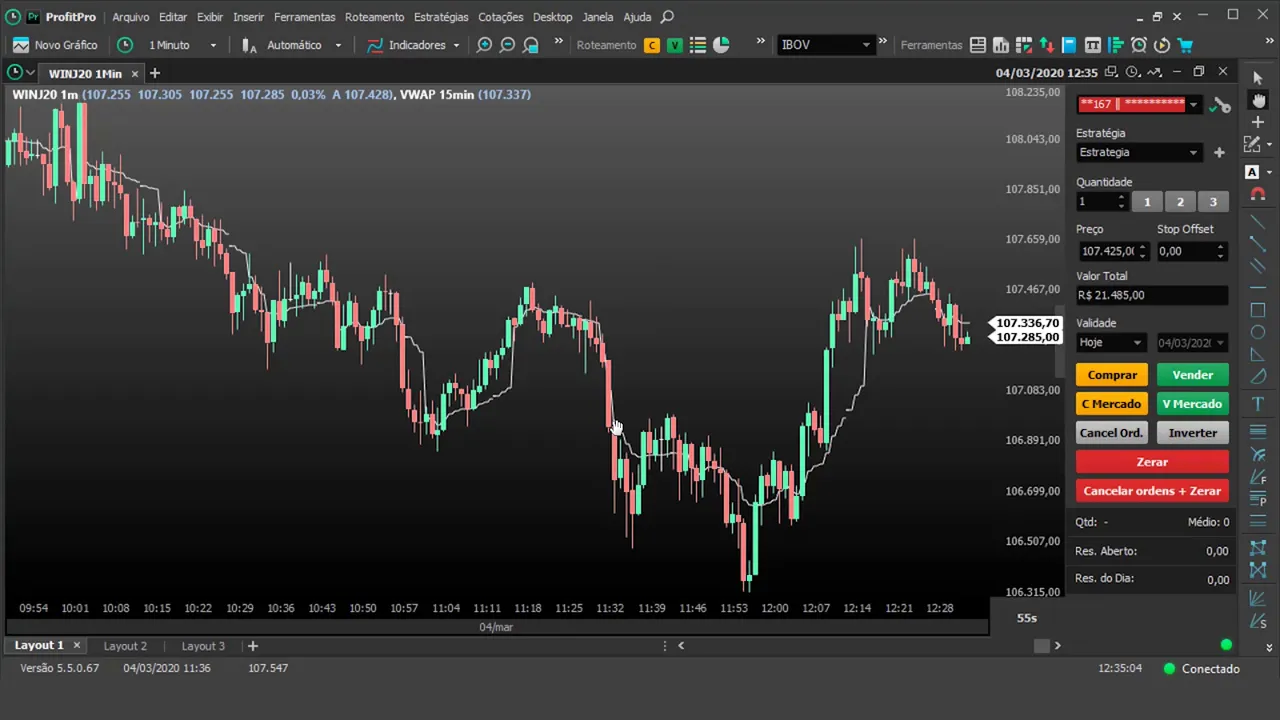1280x720 pixels.
Task: Click the replay play circle icon
Action: [x=1162, y=45]
